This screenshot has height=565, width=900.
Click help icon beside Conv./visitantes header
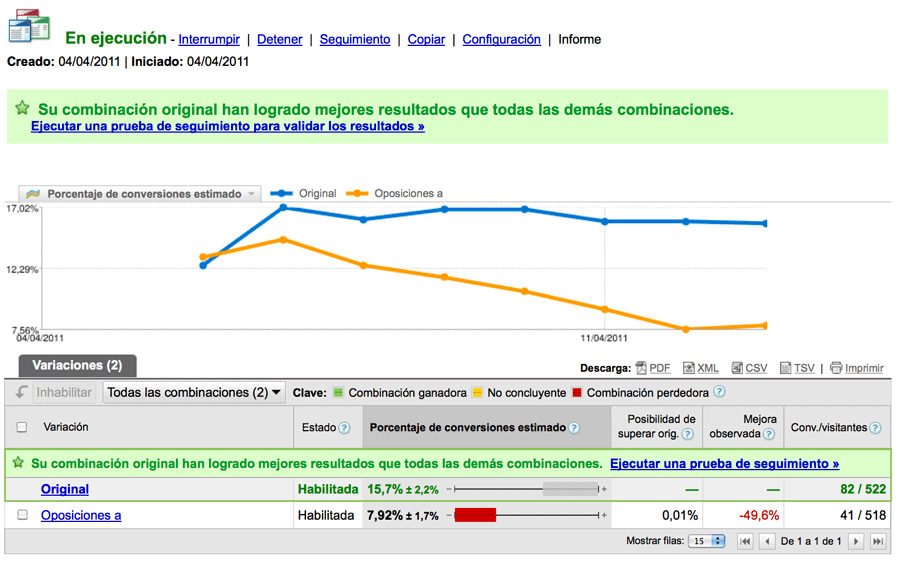pos(875,428)
